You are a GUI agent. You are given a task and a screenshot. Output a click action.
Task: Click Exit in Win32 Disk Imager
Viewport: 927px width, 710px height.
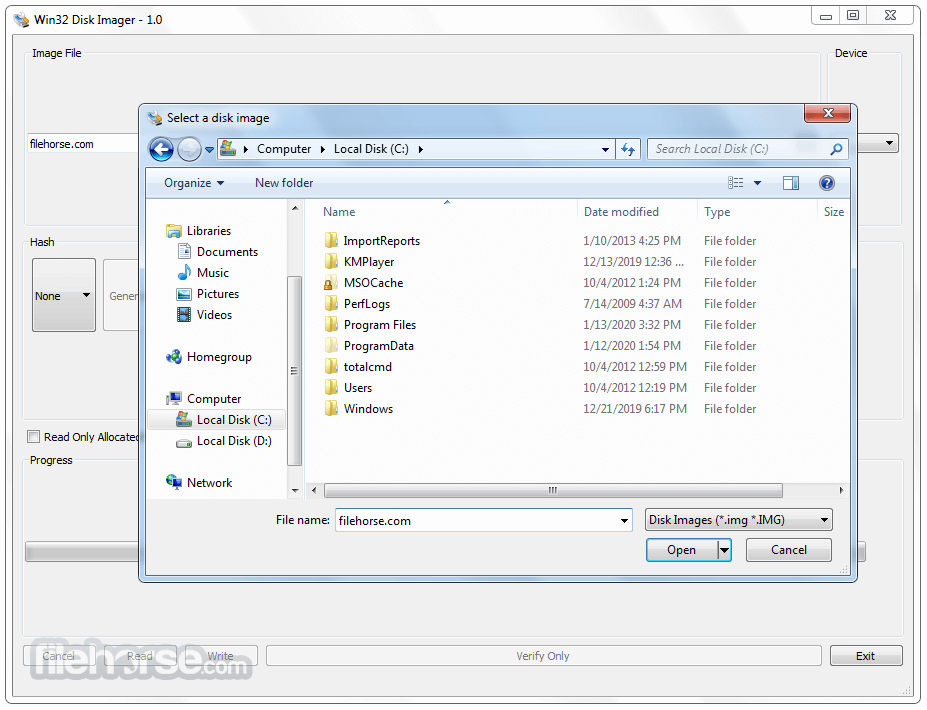pos(866,656)
